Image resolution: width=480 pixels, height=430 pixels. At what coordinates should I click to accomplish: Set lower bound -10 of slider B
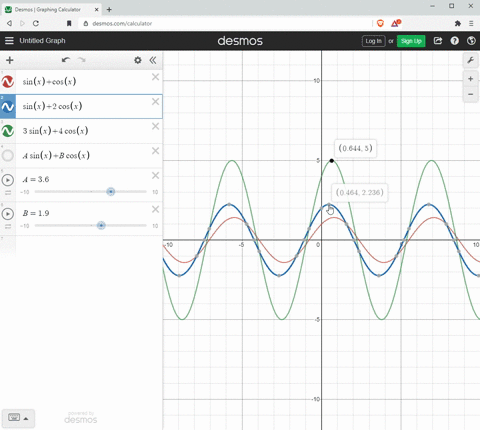point(25,226)
